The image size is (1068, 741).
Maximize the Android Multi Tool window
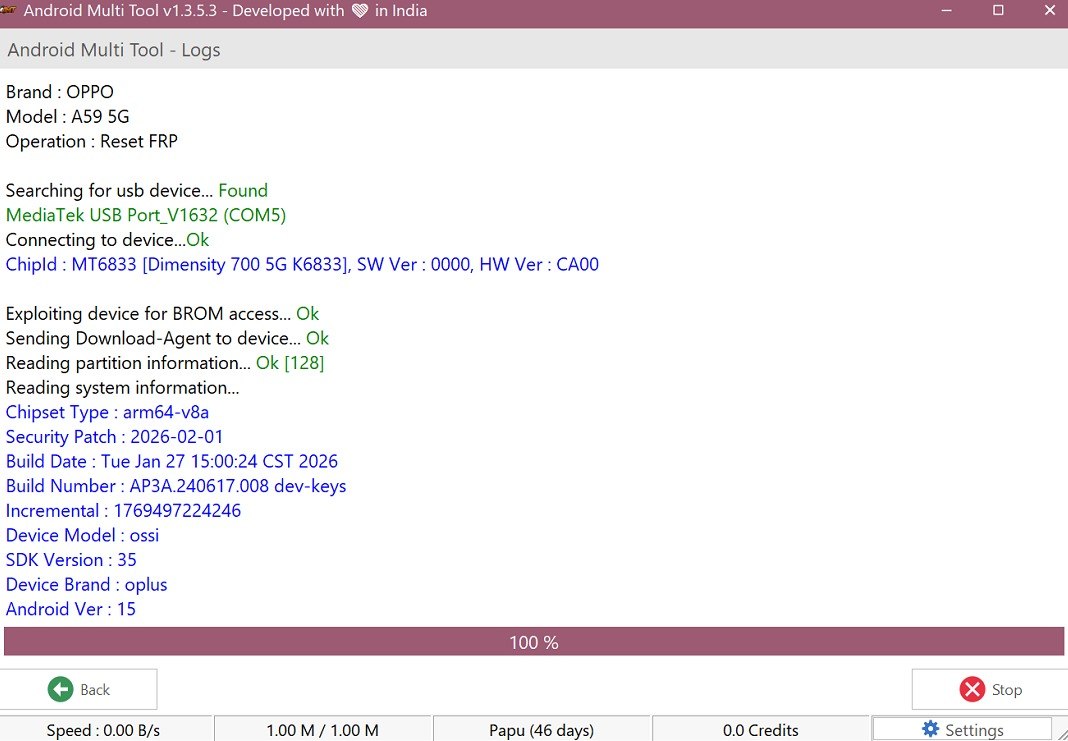point(998,11)
